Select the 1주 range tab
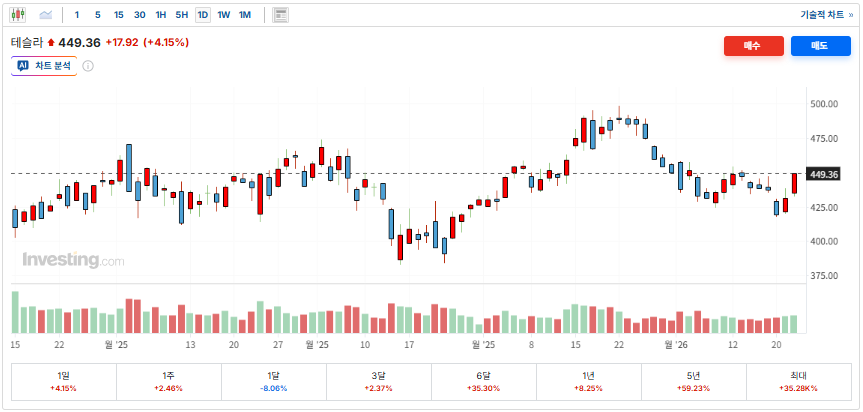Screen dimensions: 863x412 169,381
